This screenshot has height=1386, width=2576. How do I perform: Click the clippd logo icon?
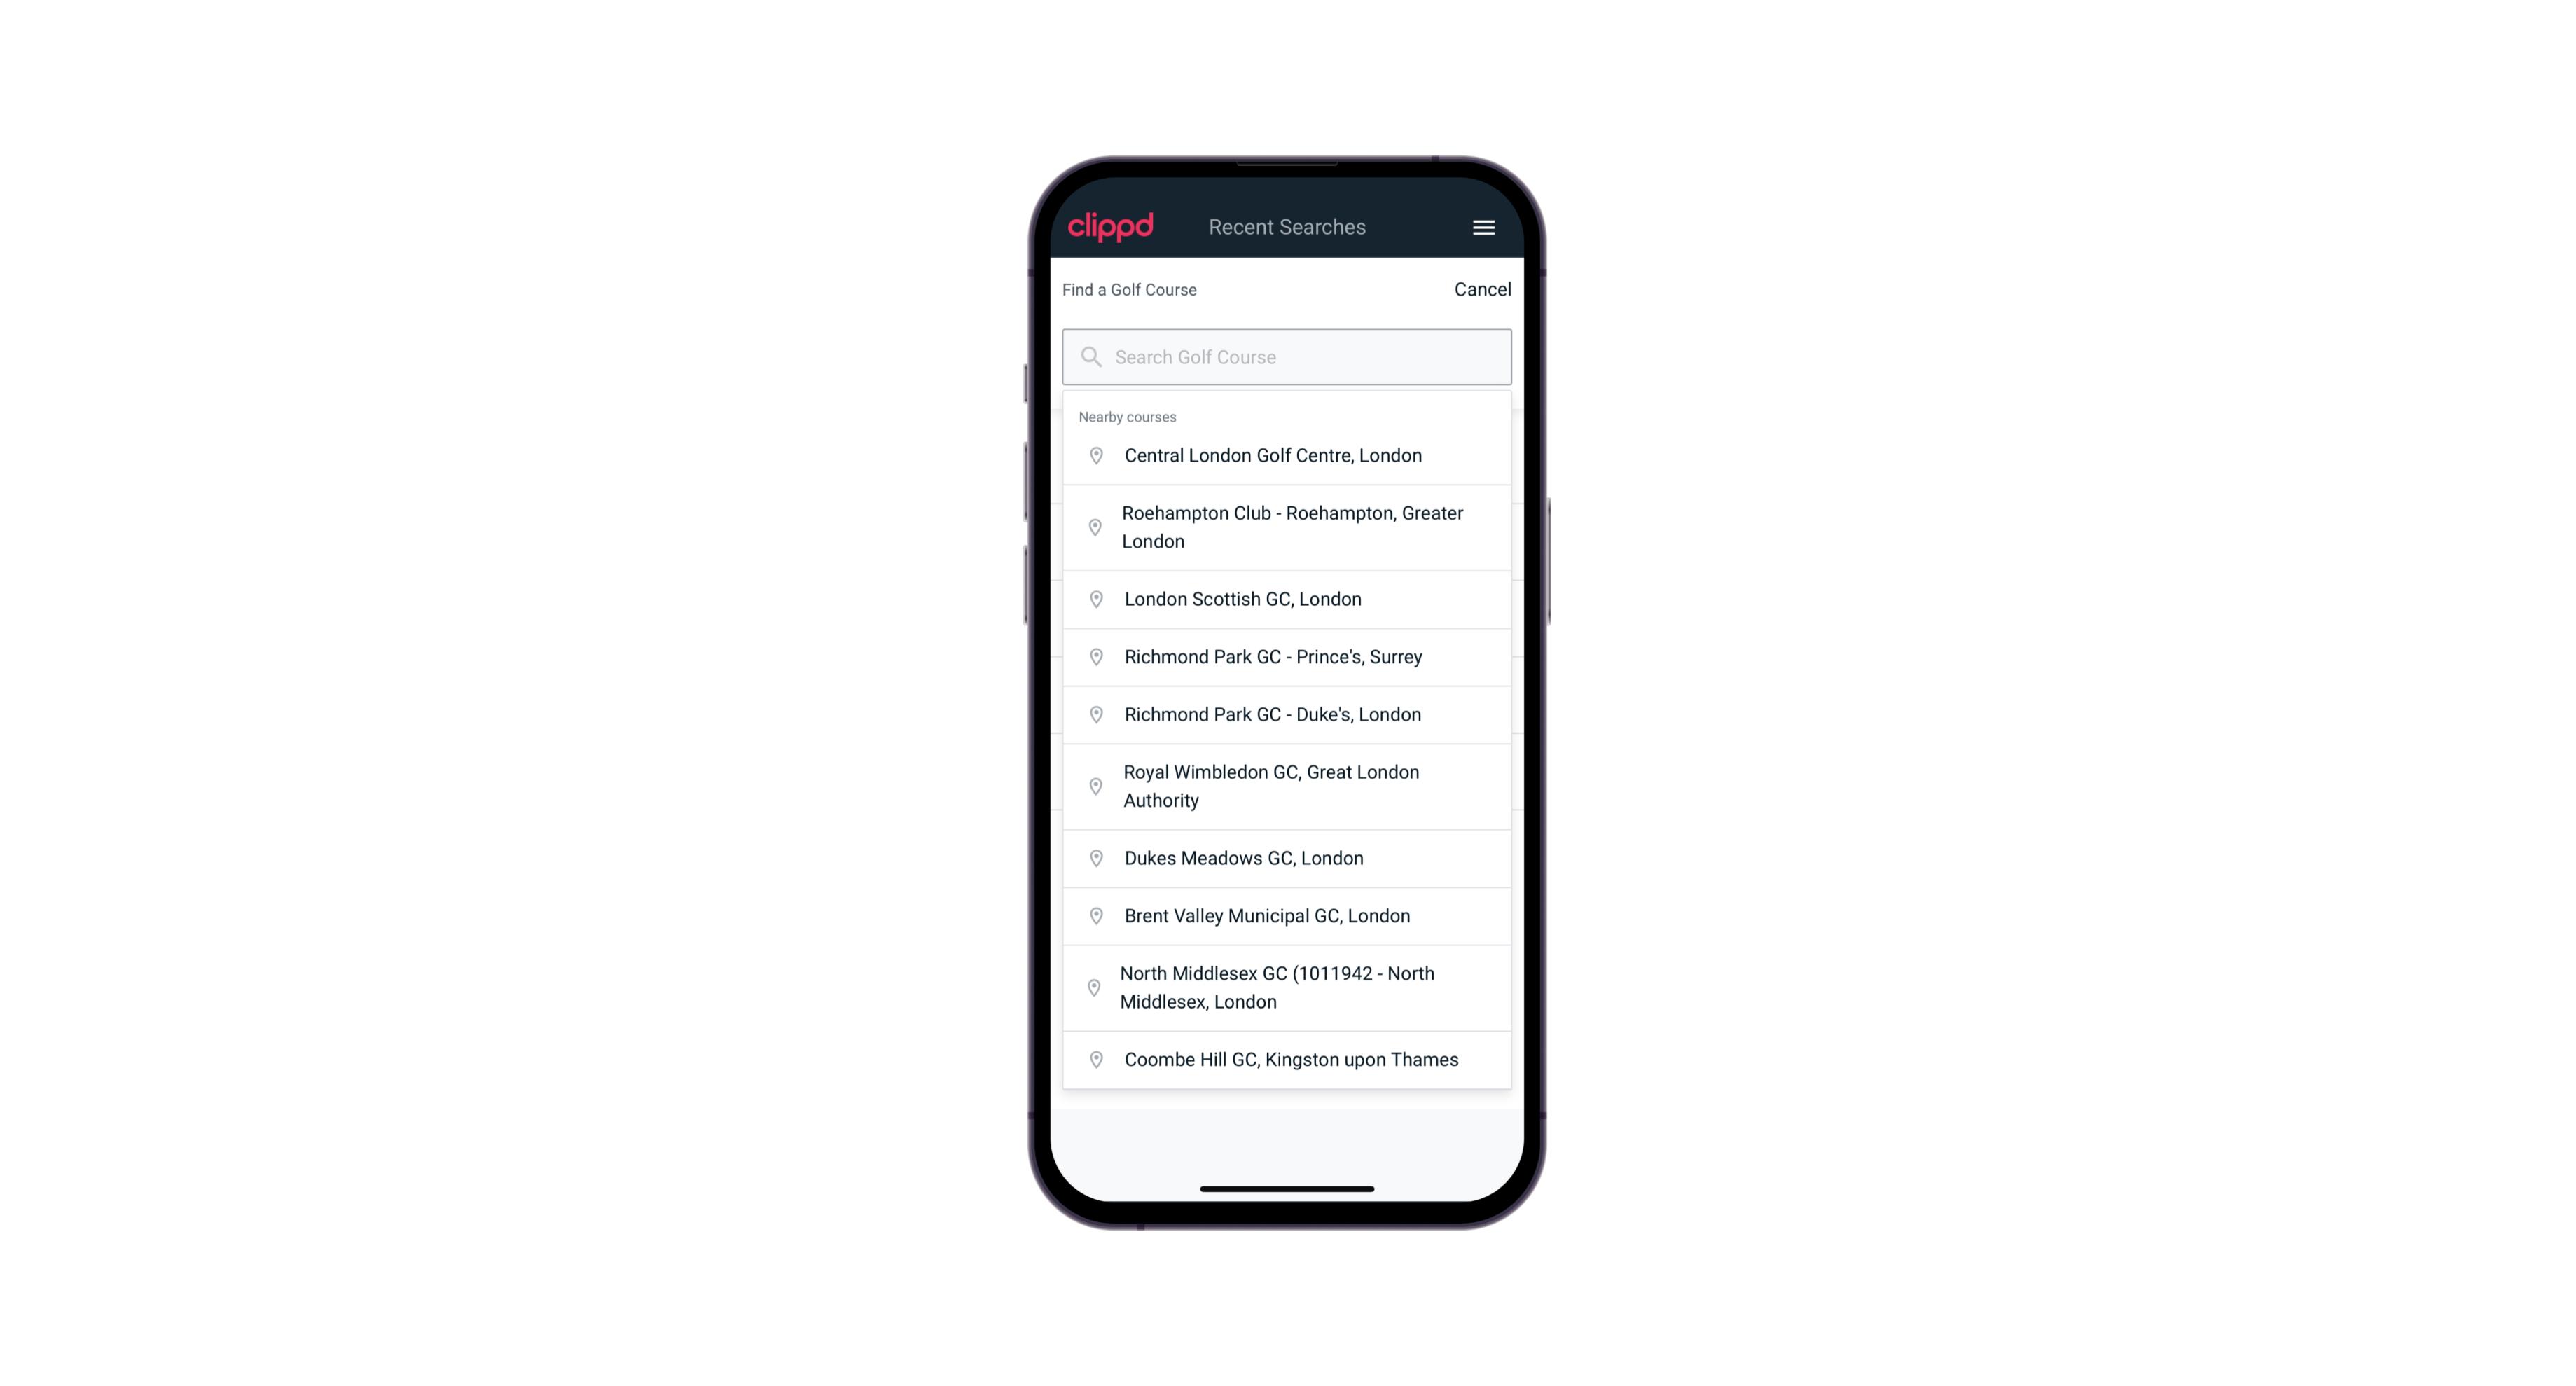1111,227
